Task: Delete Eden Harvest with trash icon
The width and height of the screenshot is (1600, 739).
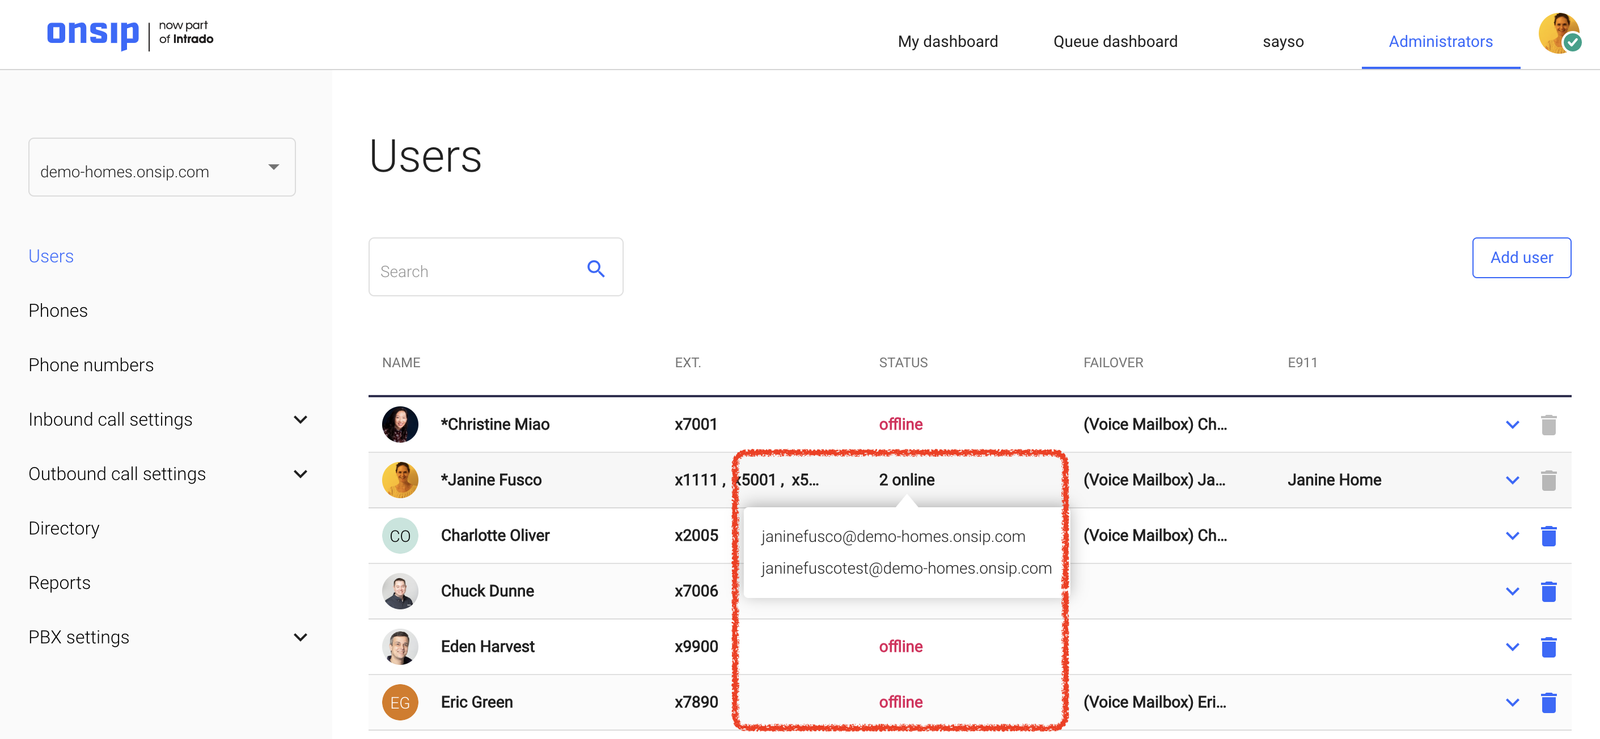Action: pos(1548,647)
